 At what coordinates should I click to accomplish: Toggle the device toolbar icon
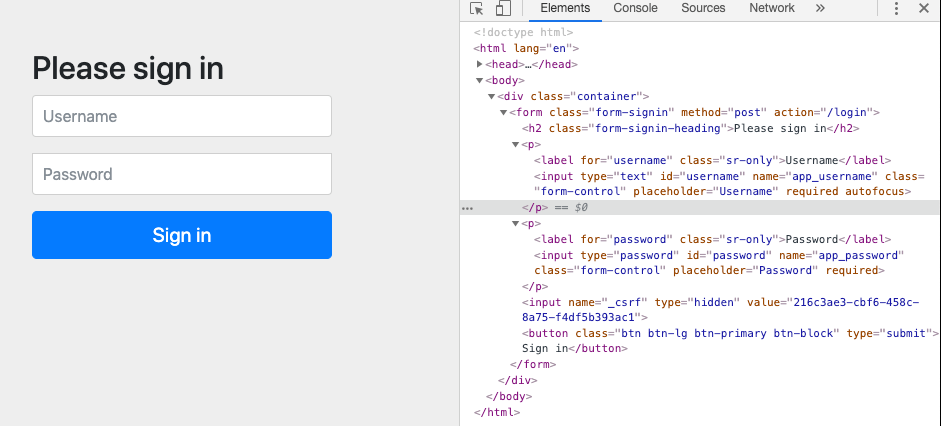[503, 8]
